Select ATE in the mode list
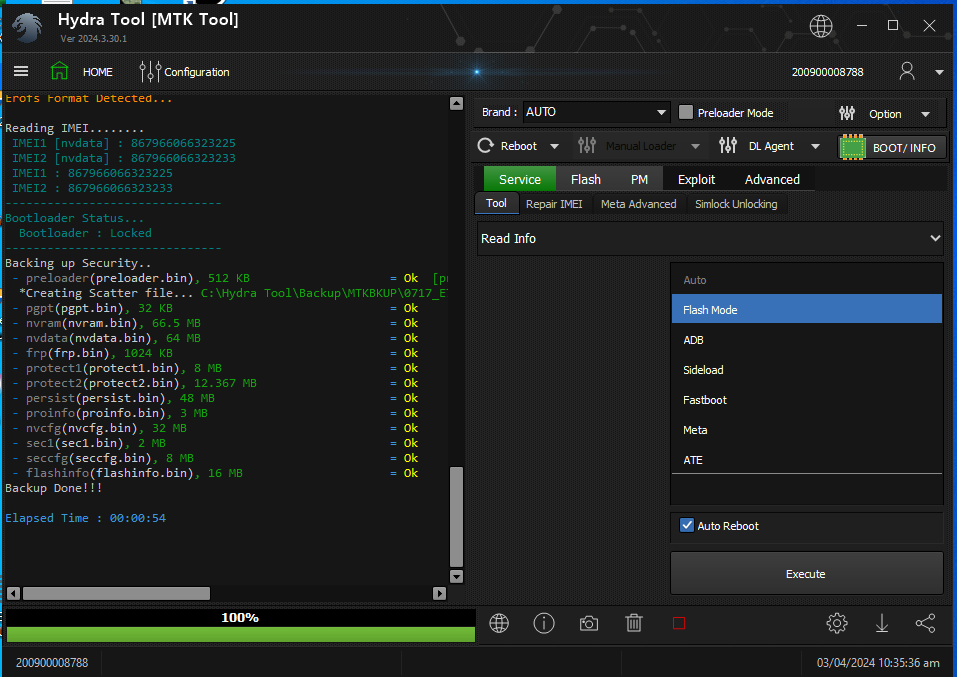The image size is (957, 677). click(806, 460)
